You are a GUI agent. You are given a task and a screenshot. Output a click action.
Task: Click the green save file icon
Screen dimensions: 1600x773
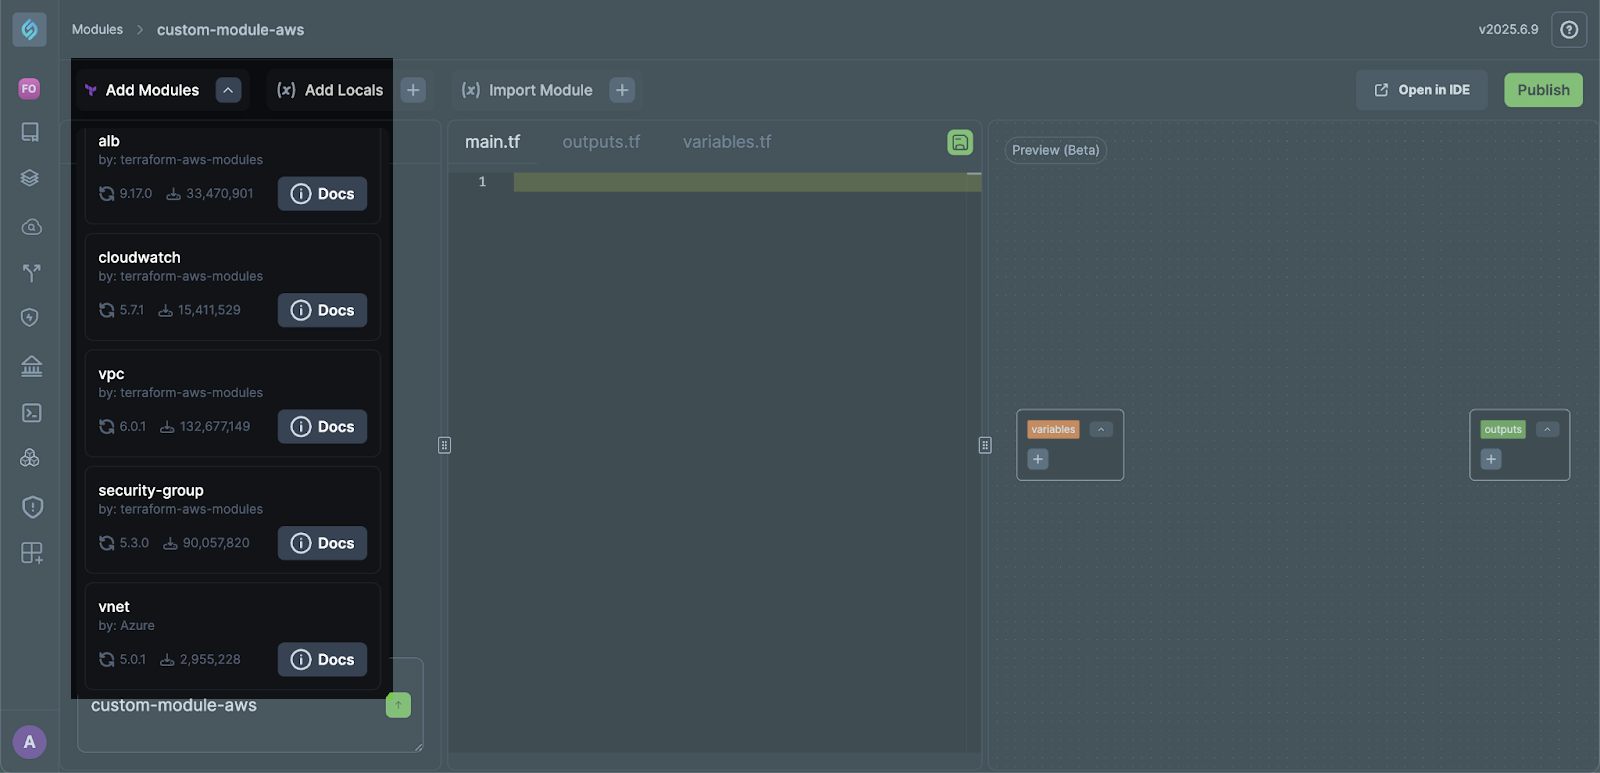click(960, 142)
